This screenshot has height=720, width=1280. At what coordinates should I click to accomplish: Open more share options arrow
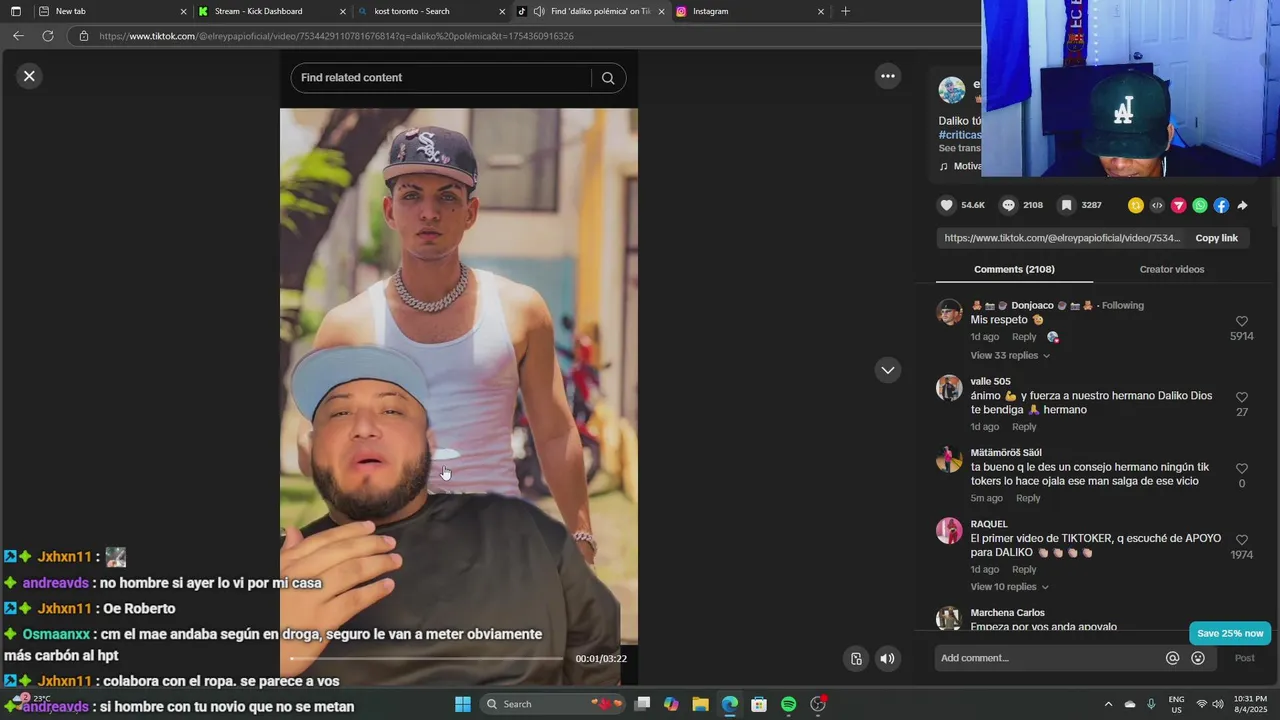click(1242, 205)
